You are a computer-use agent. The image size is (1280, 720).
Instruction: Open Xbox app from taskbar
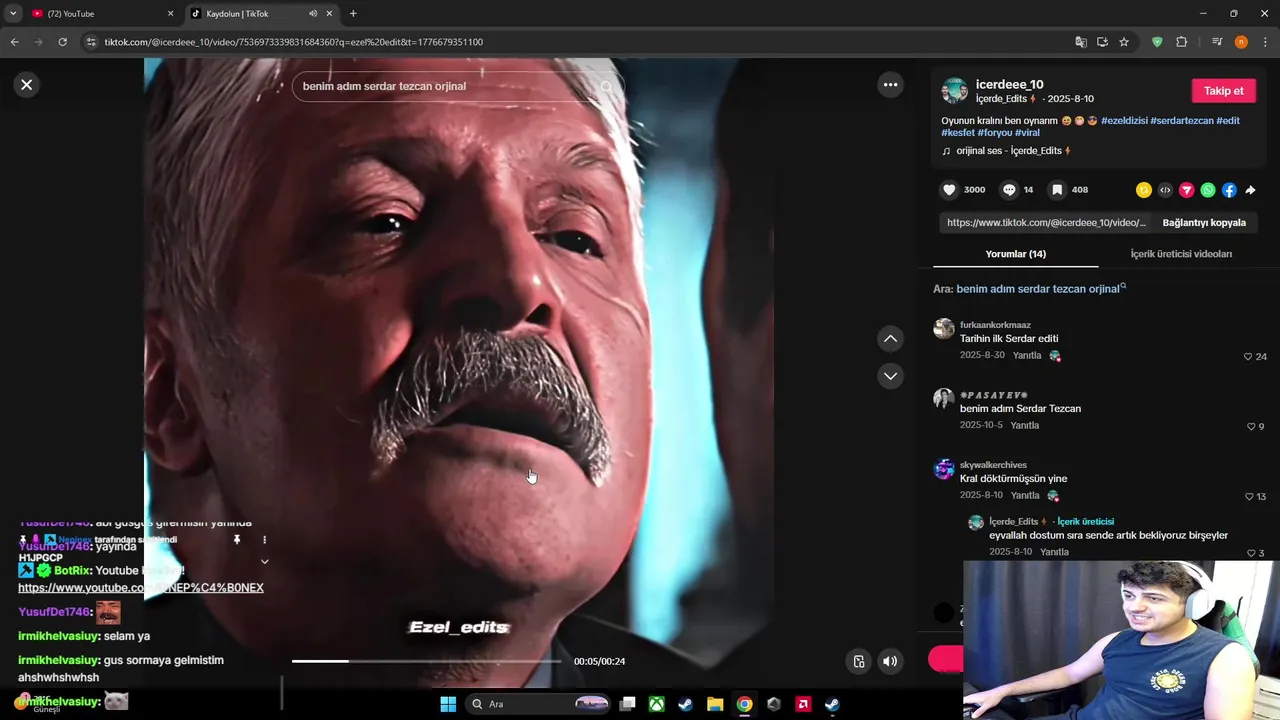tap(656, 704)
